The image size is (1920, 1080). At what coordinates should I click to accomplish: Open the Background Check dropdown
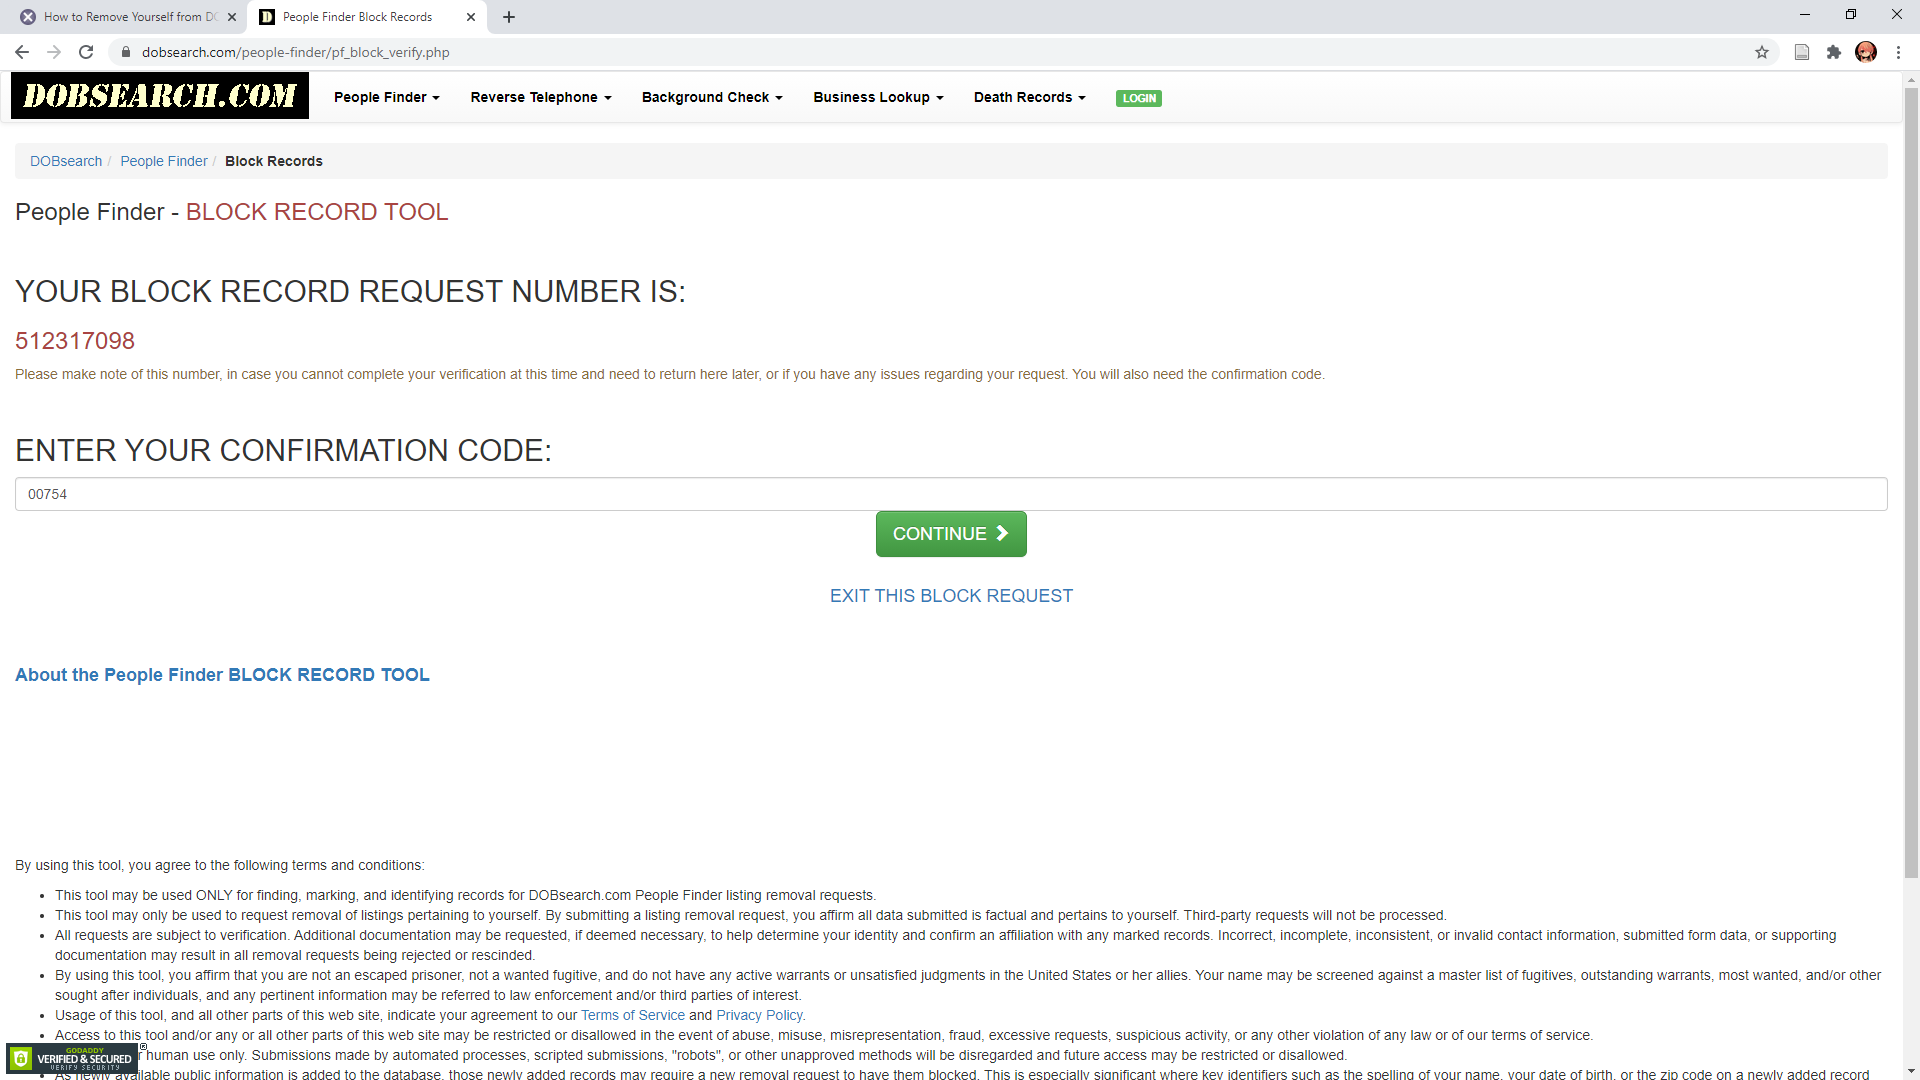(x=712, y=97)
